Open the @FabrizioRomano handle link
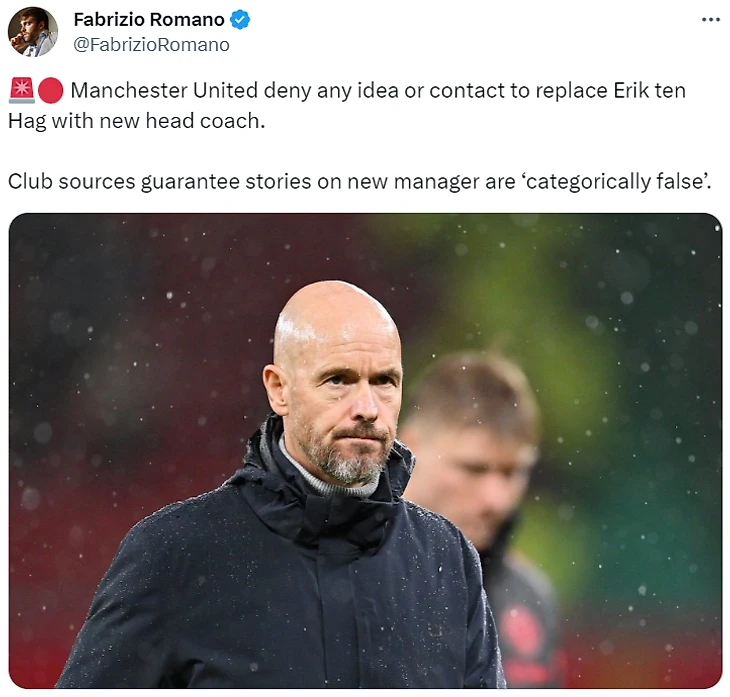Image resolution: width=730 pixels, height=697 pixels. click(x=151, y=45)
